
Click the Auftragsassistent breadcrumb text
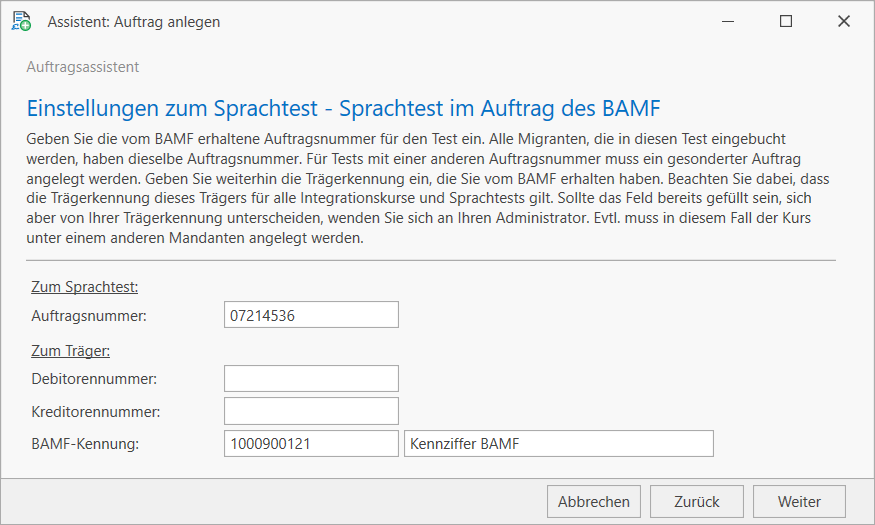click(82, 67)
